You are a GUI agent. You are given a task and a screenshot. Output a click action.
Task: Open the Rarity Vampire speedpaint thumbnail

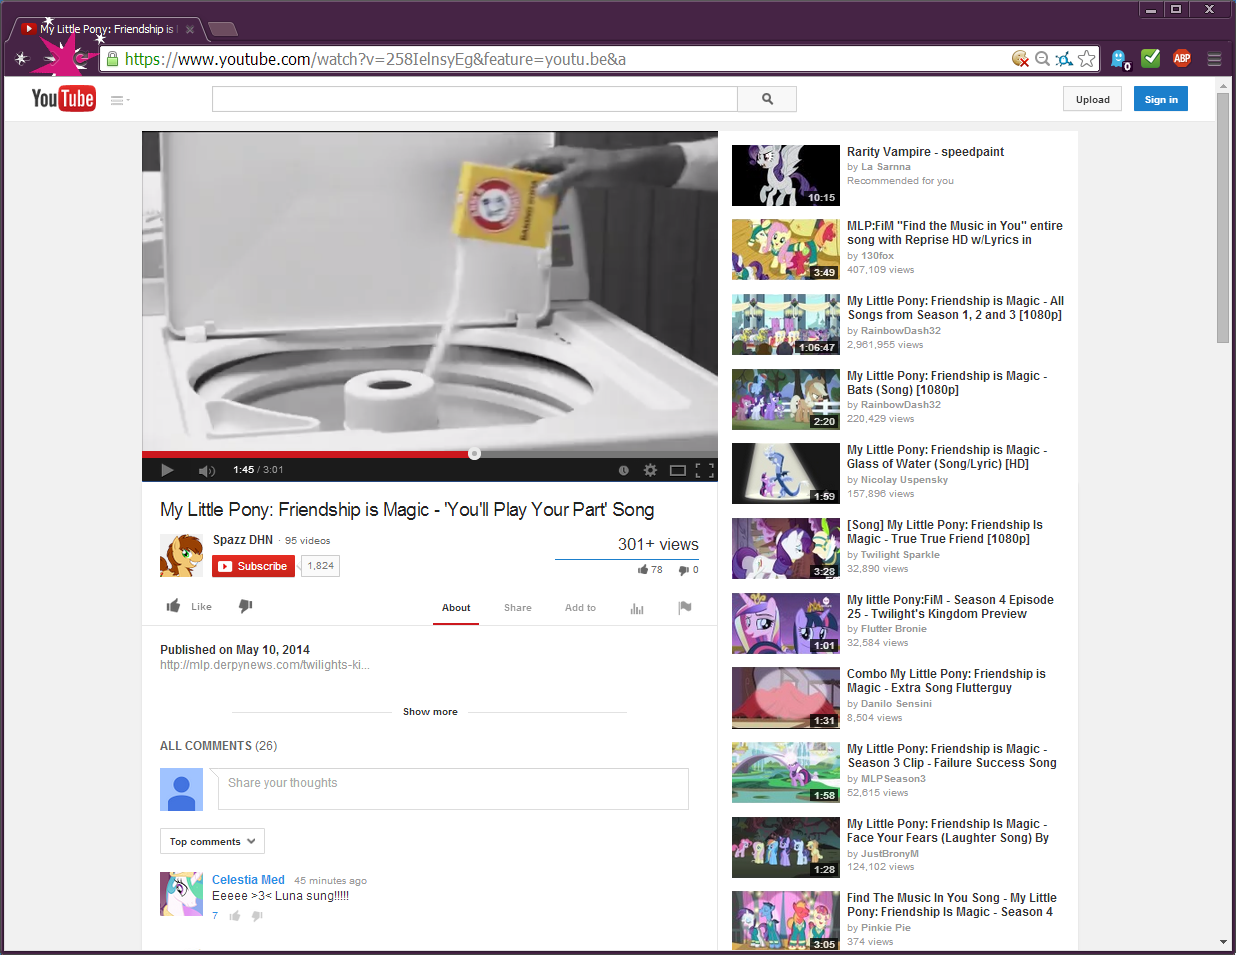(786, 175)
